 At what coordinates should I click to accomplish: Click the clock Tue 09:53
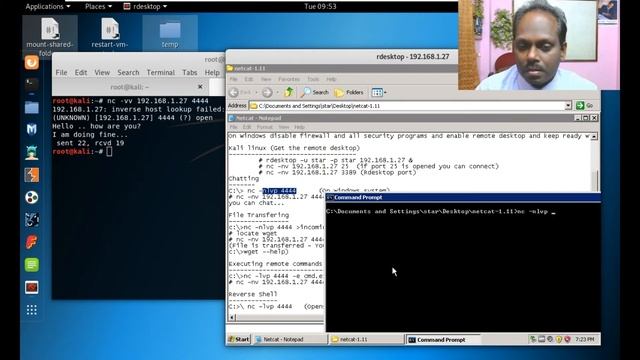pyautogui.click(x=320, y=7)
